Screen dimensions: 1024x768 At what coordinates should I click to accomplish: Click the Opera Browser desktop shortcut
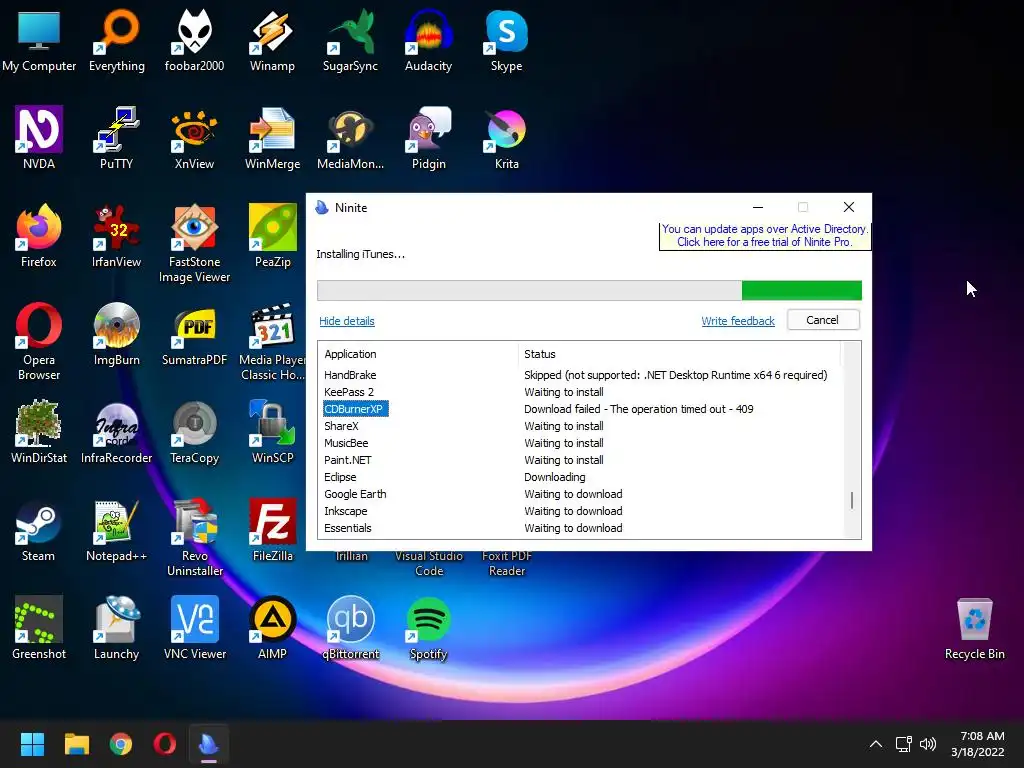click(39, 342)
